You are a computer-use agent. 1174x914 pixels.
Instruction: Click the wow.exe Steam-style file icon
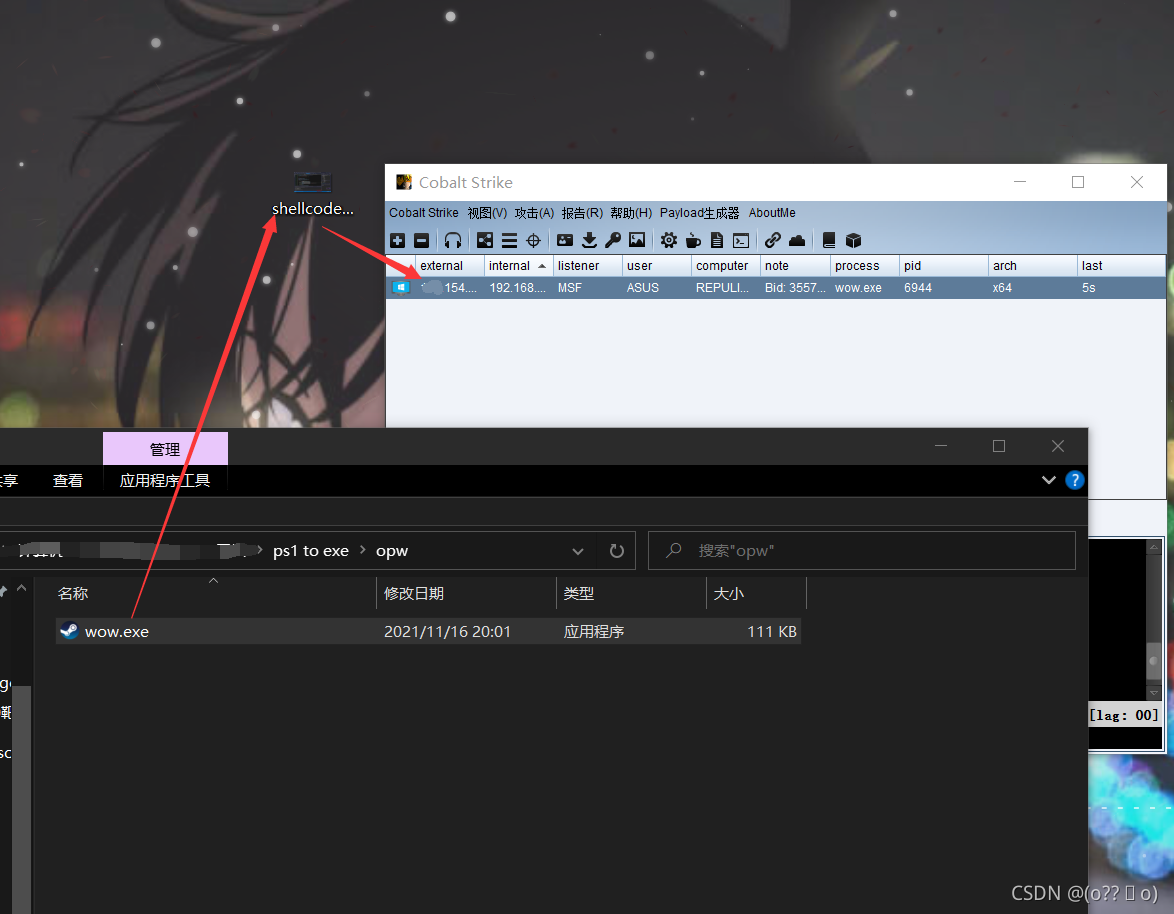(69, 631)
